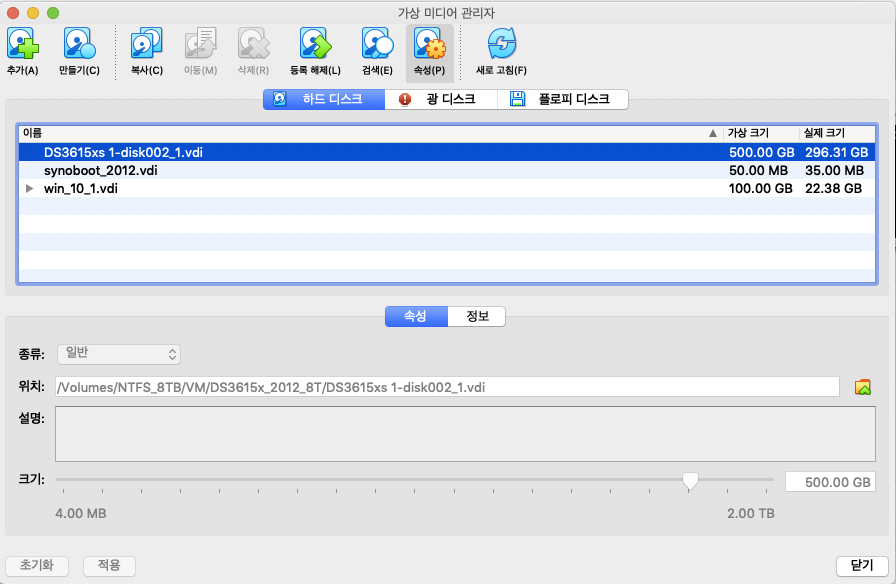Click the 검색(E) search icon

[377, 45]
